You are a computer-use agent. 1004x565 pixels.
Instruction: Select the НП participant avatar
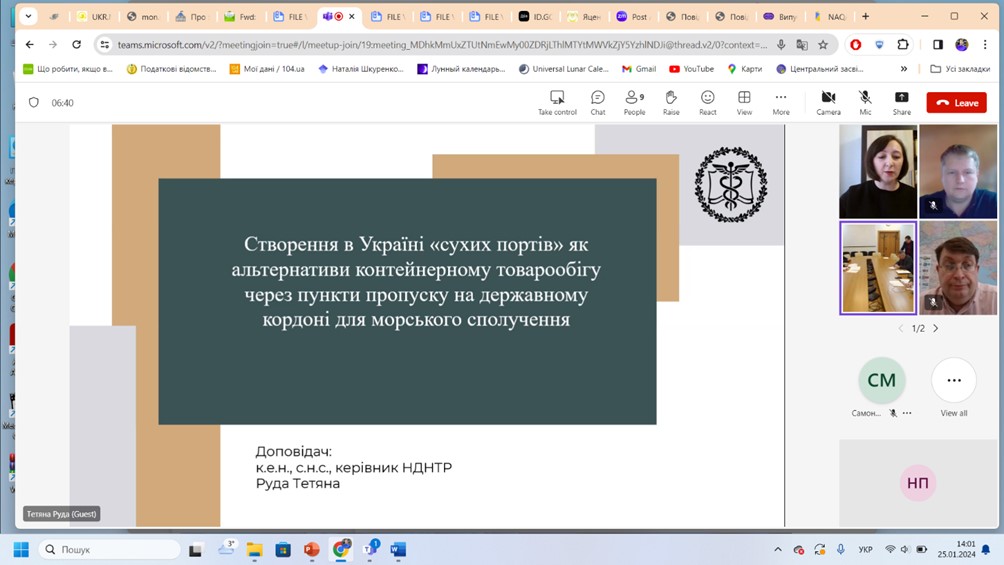pos(918,482)
